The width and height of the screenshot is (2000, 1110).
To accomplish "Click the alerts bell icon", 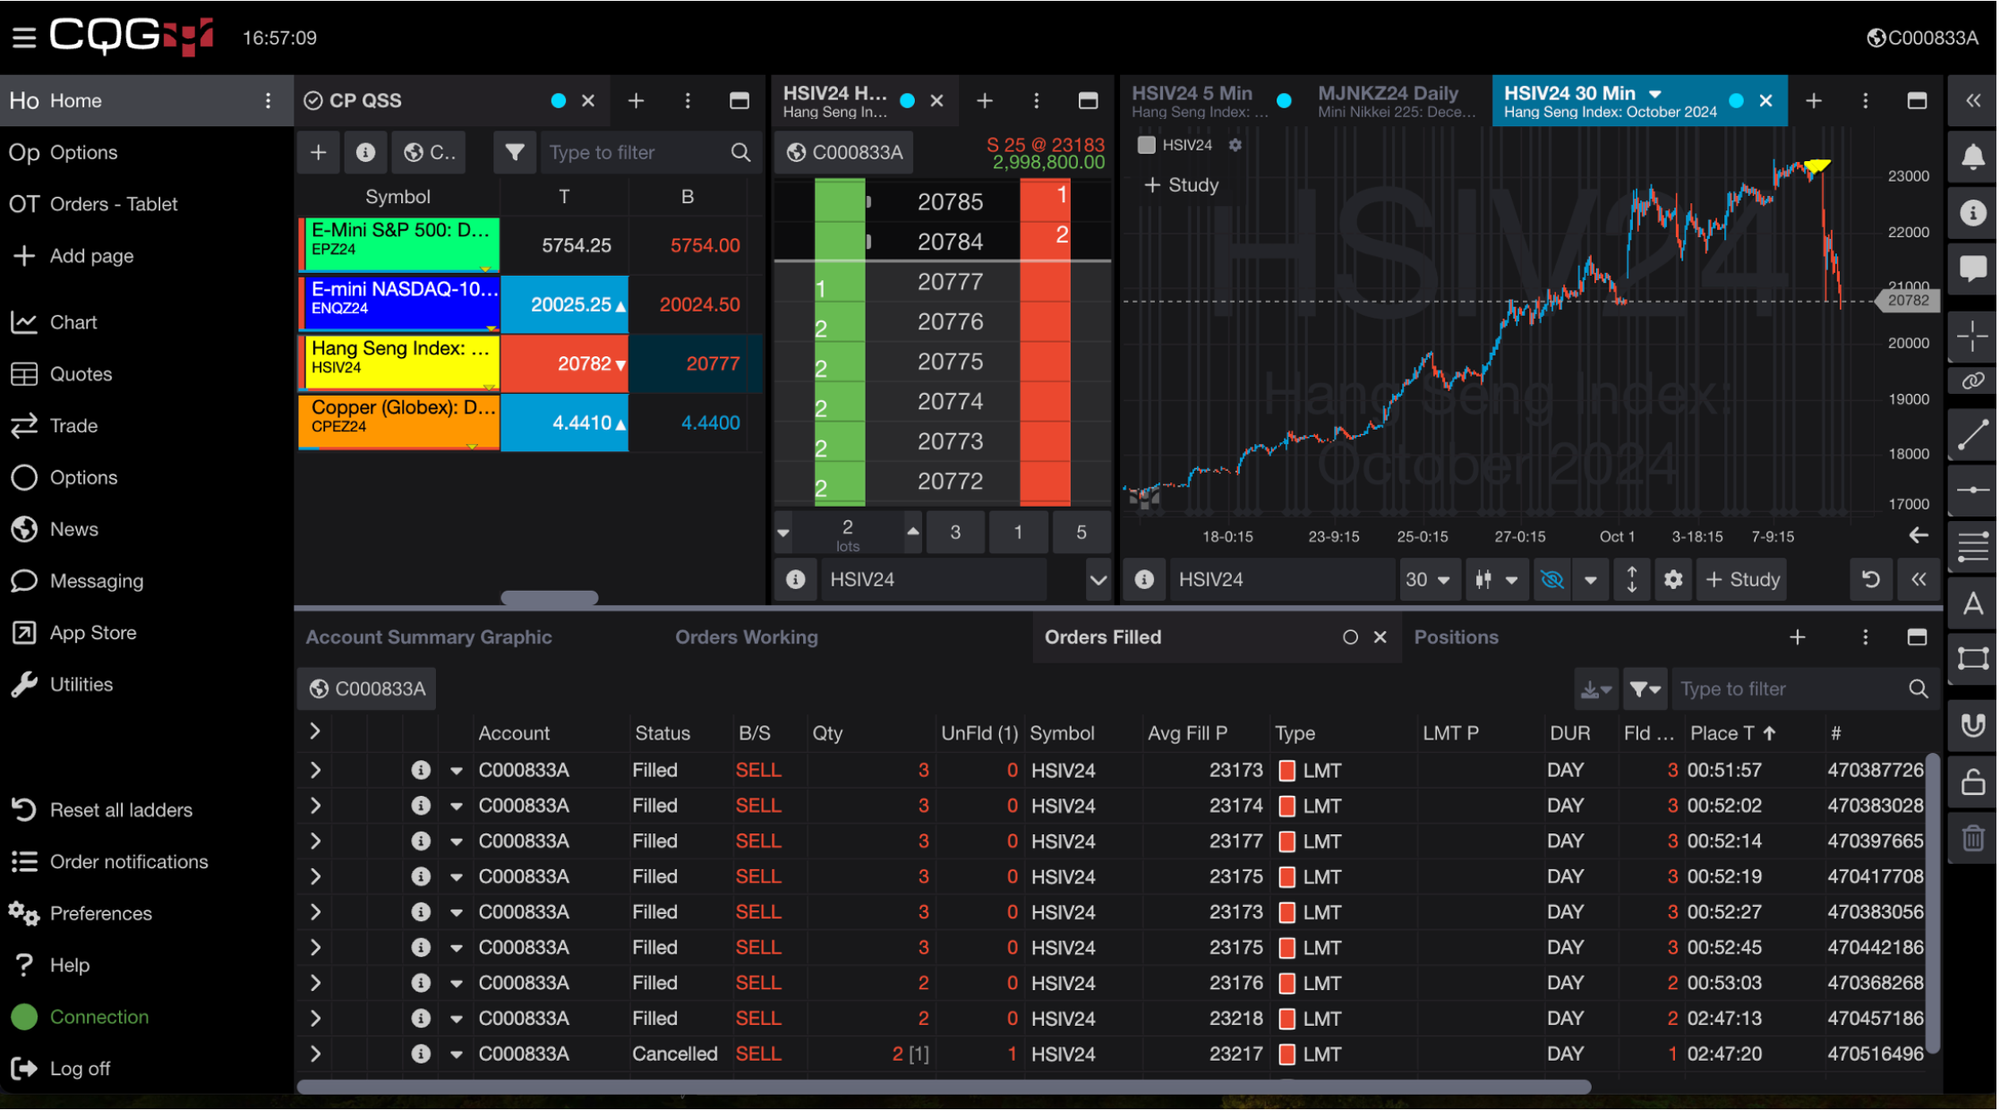I will 1972,157.
